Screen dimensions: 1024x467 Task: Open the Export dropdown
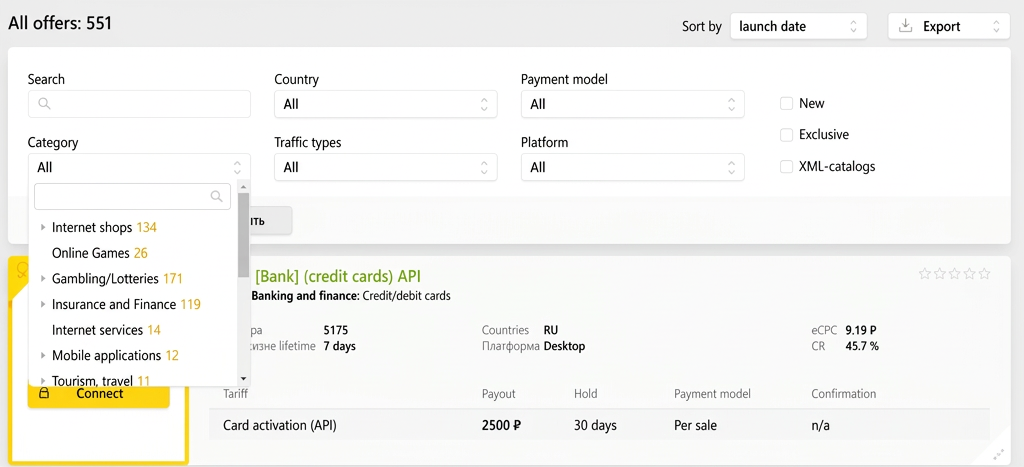coord(949,26)
